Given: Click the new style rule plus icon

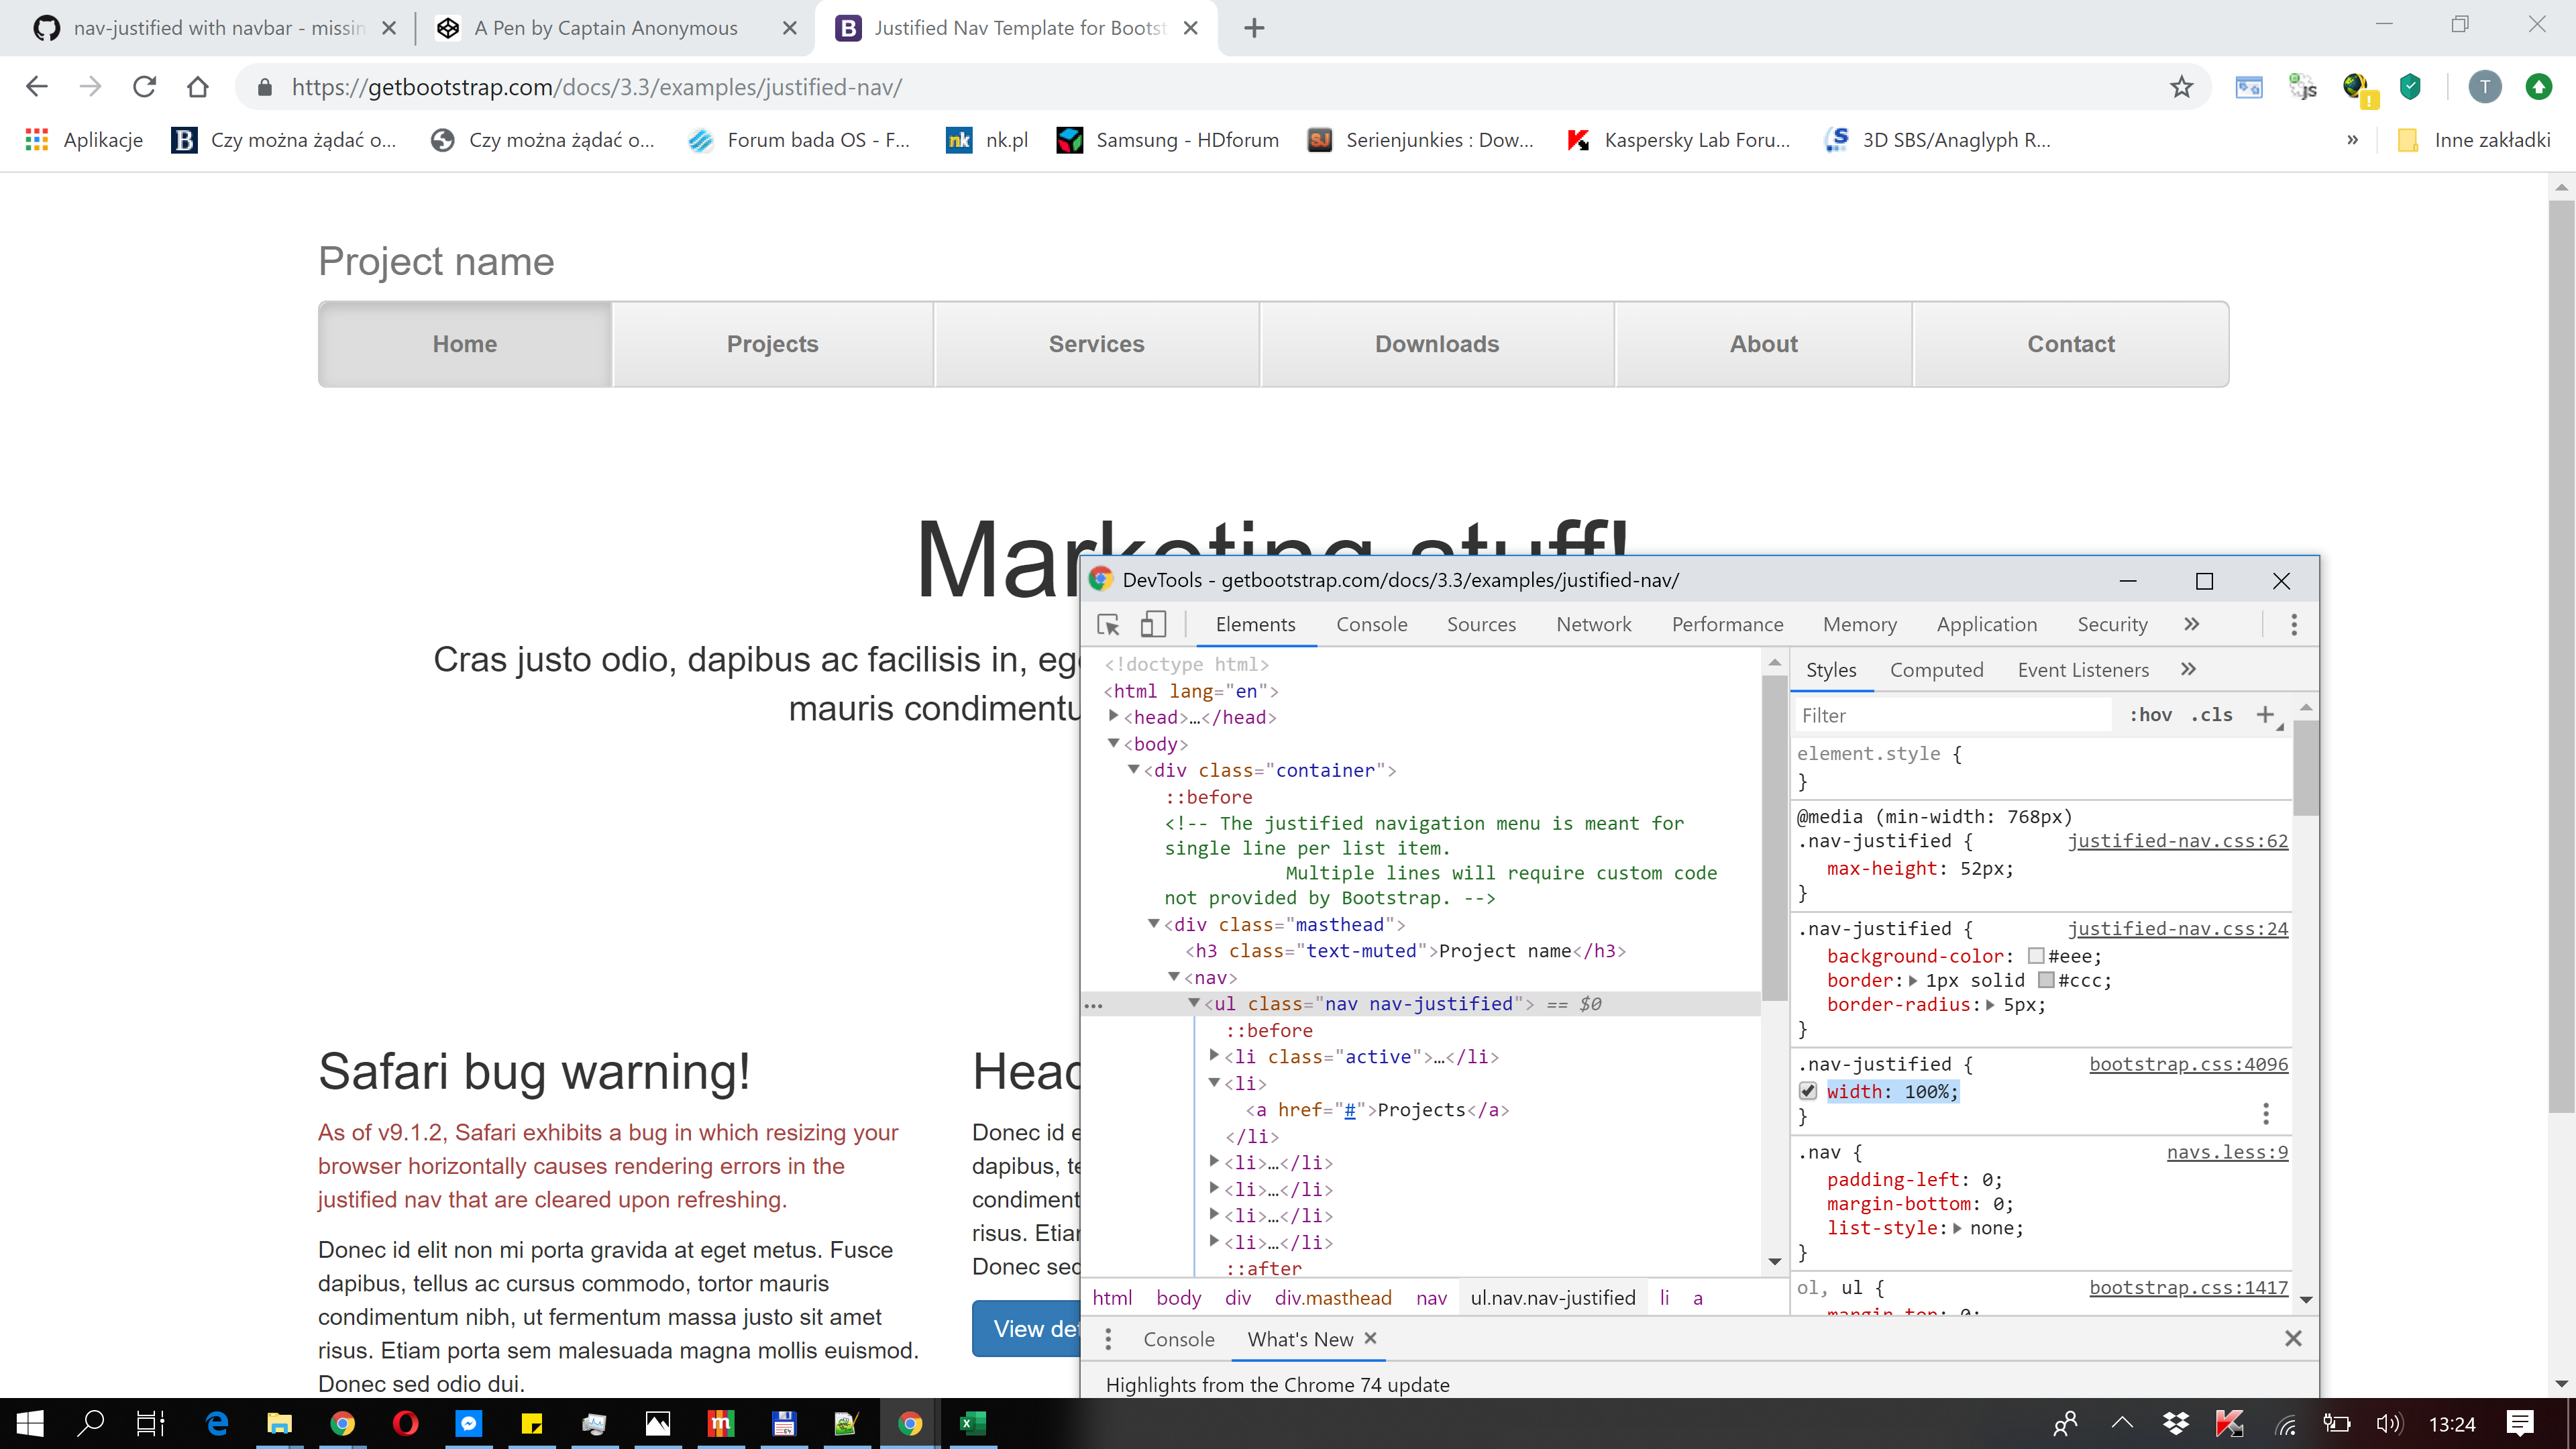Looking at the screenshot, I should coord(2265,714).
